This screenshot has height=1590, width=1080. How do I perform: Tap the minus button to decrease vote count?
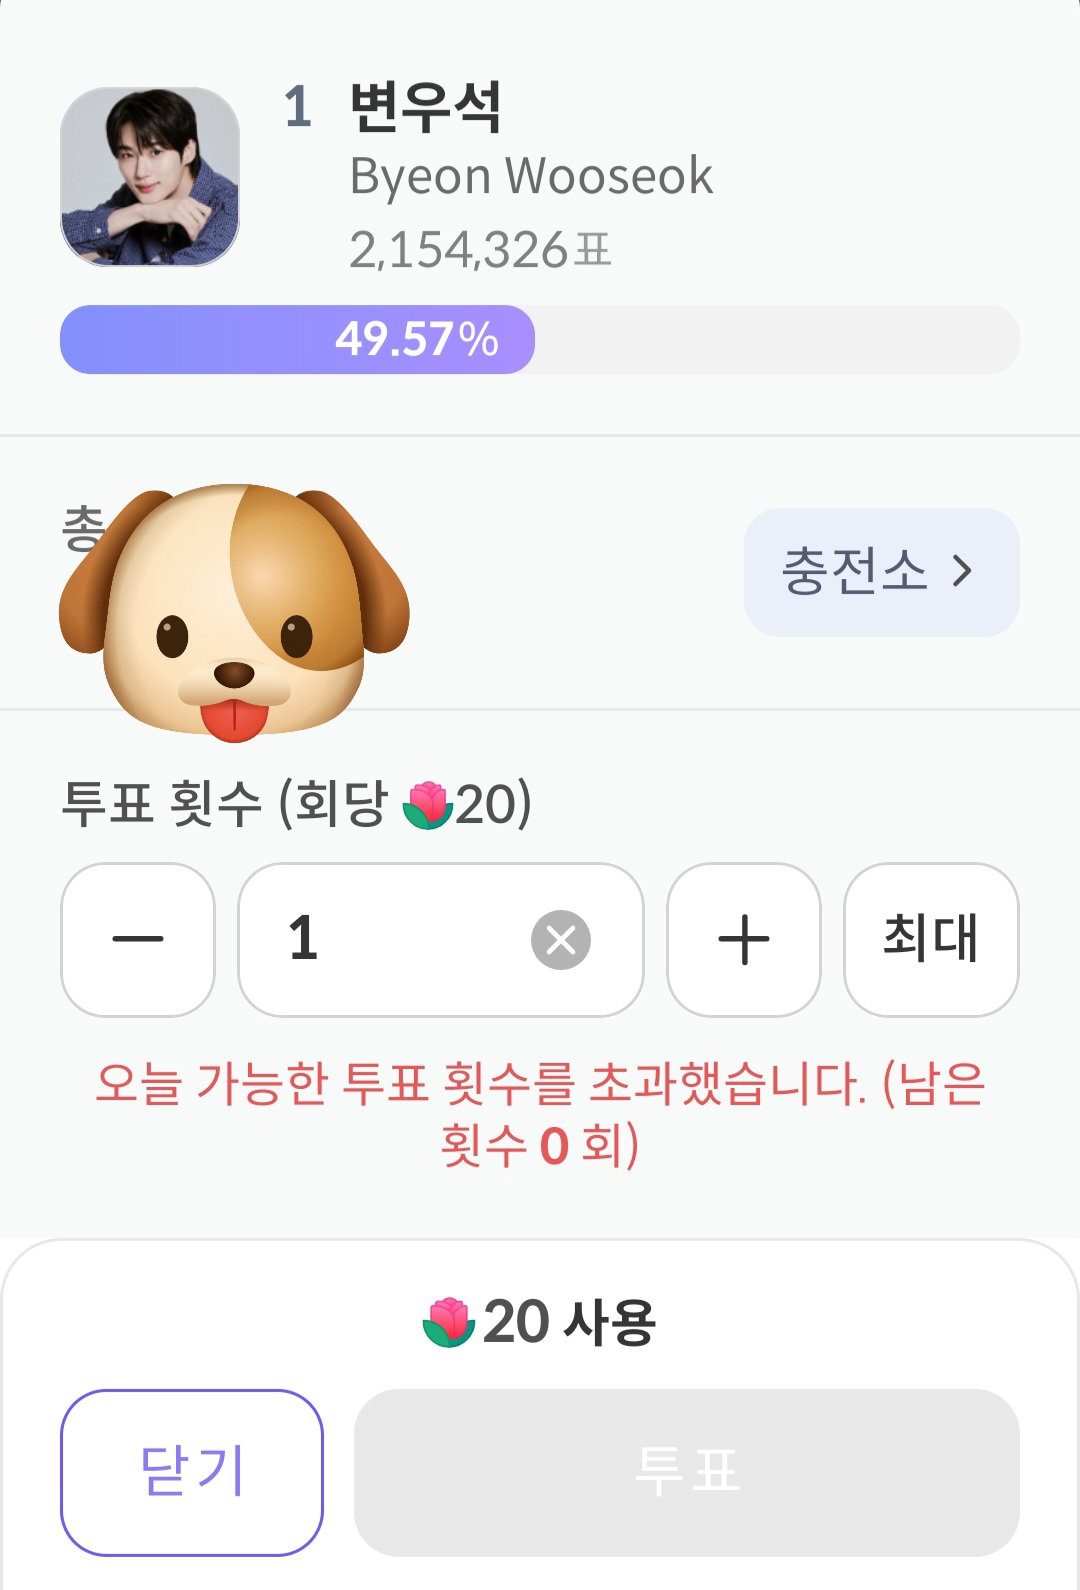pyautogui.click(x=138, y=940)
